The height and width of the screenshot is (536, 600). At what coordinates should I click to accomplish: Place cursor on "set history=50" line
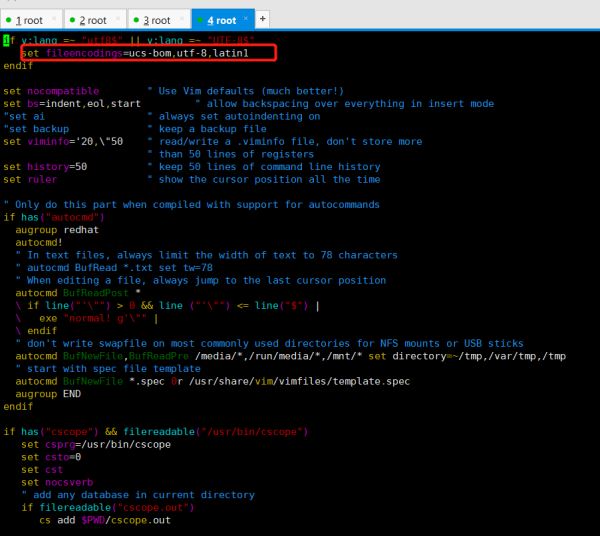pos(45,167)
